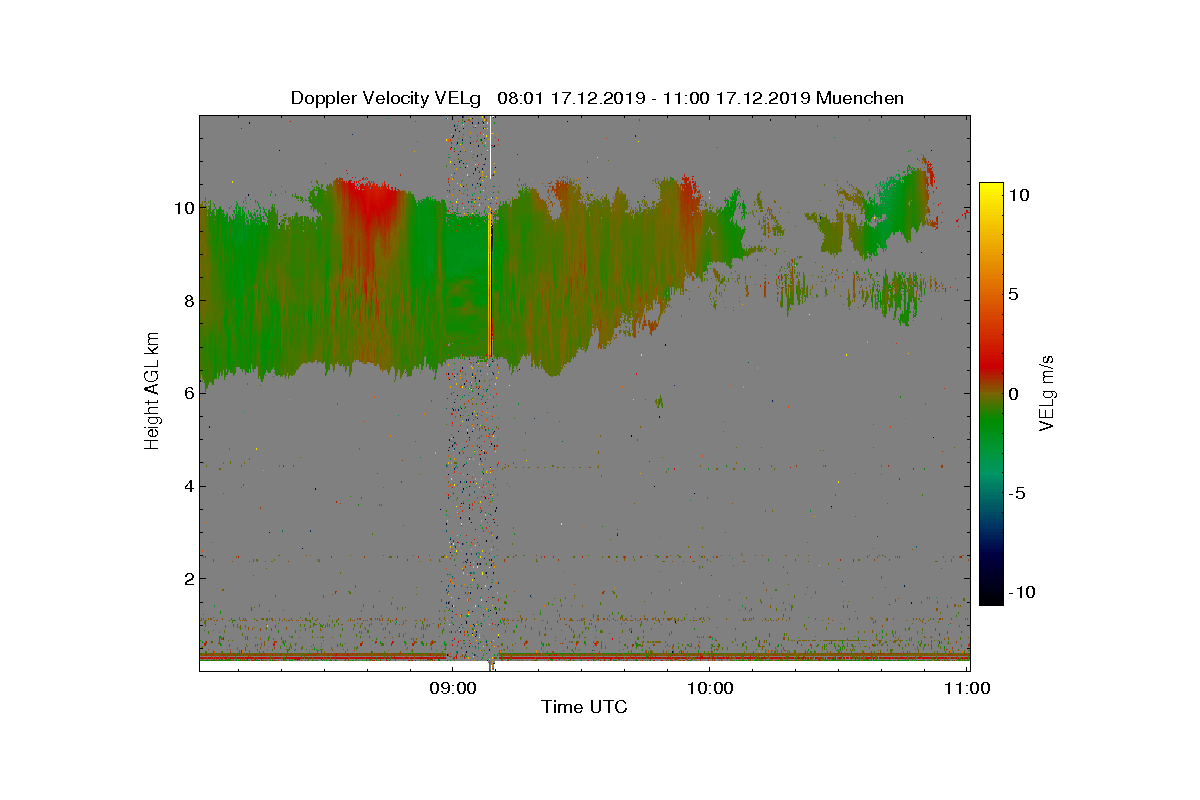This screenshot has width=1200, height=800.
Task: Click the height axis tick label '6'
Action: [187, 393]
